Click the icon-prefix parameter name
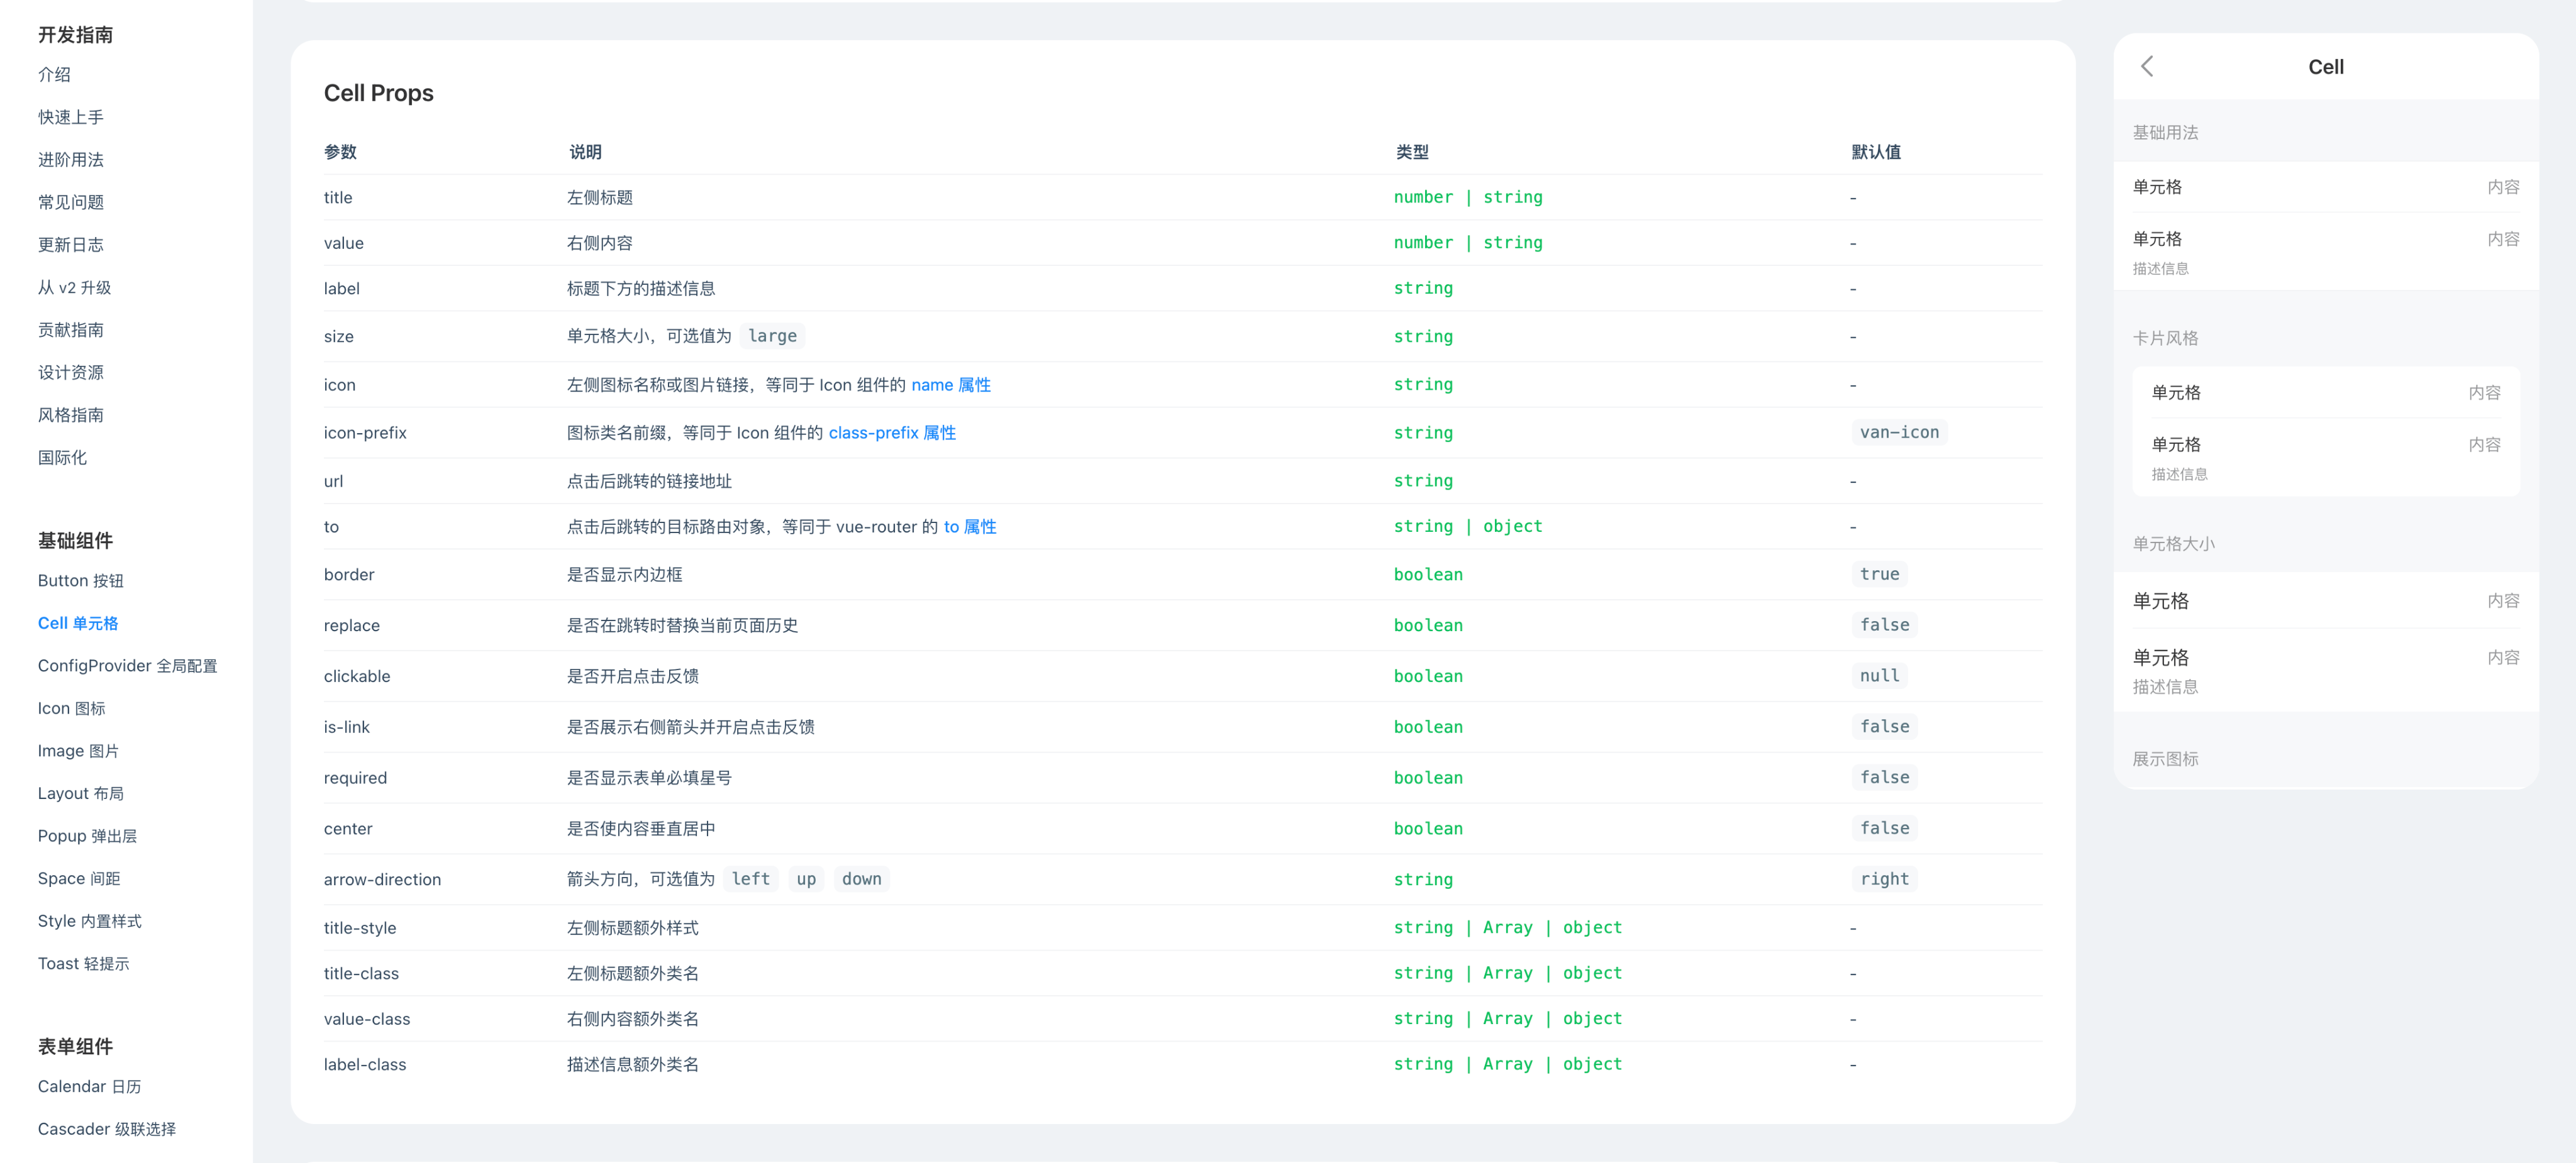Viewport: 2576px width, 1163px height. pyautogui.click(x=365, y=433)
